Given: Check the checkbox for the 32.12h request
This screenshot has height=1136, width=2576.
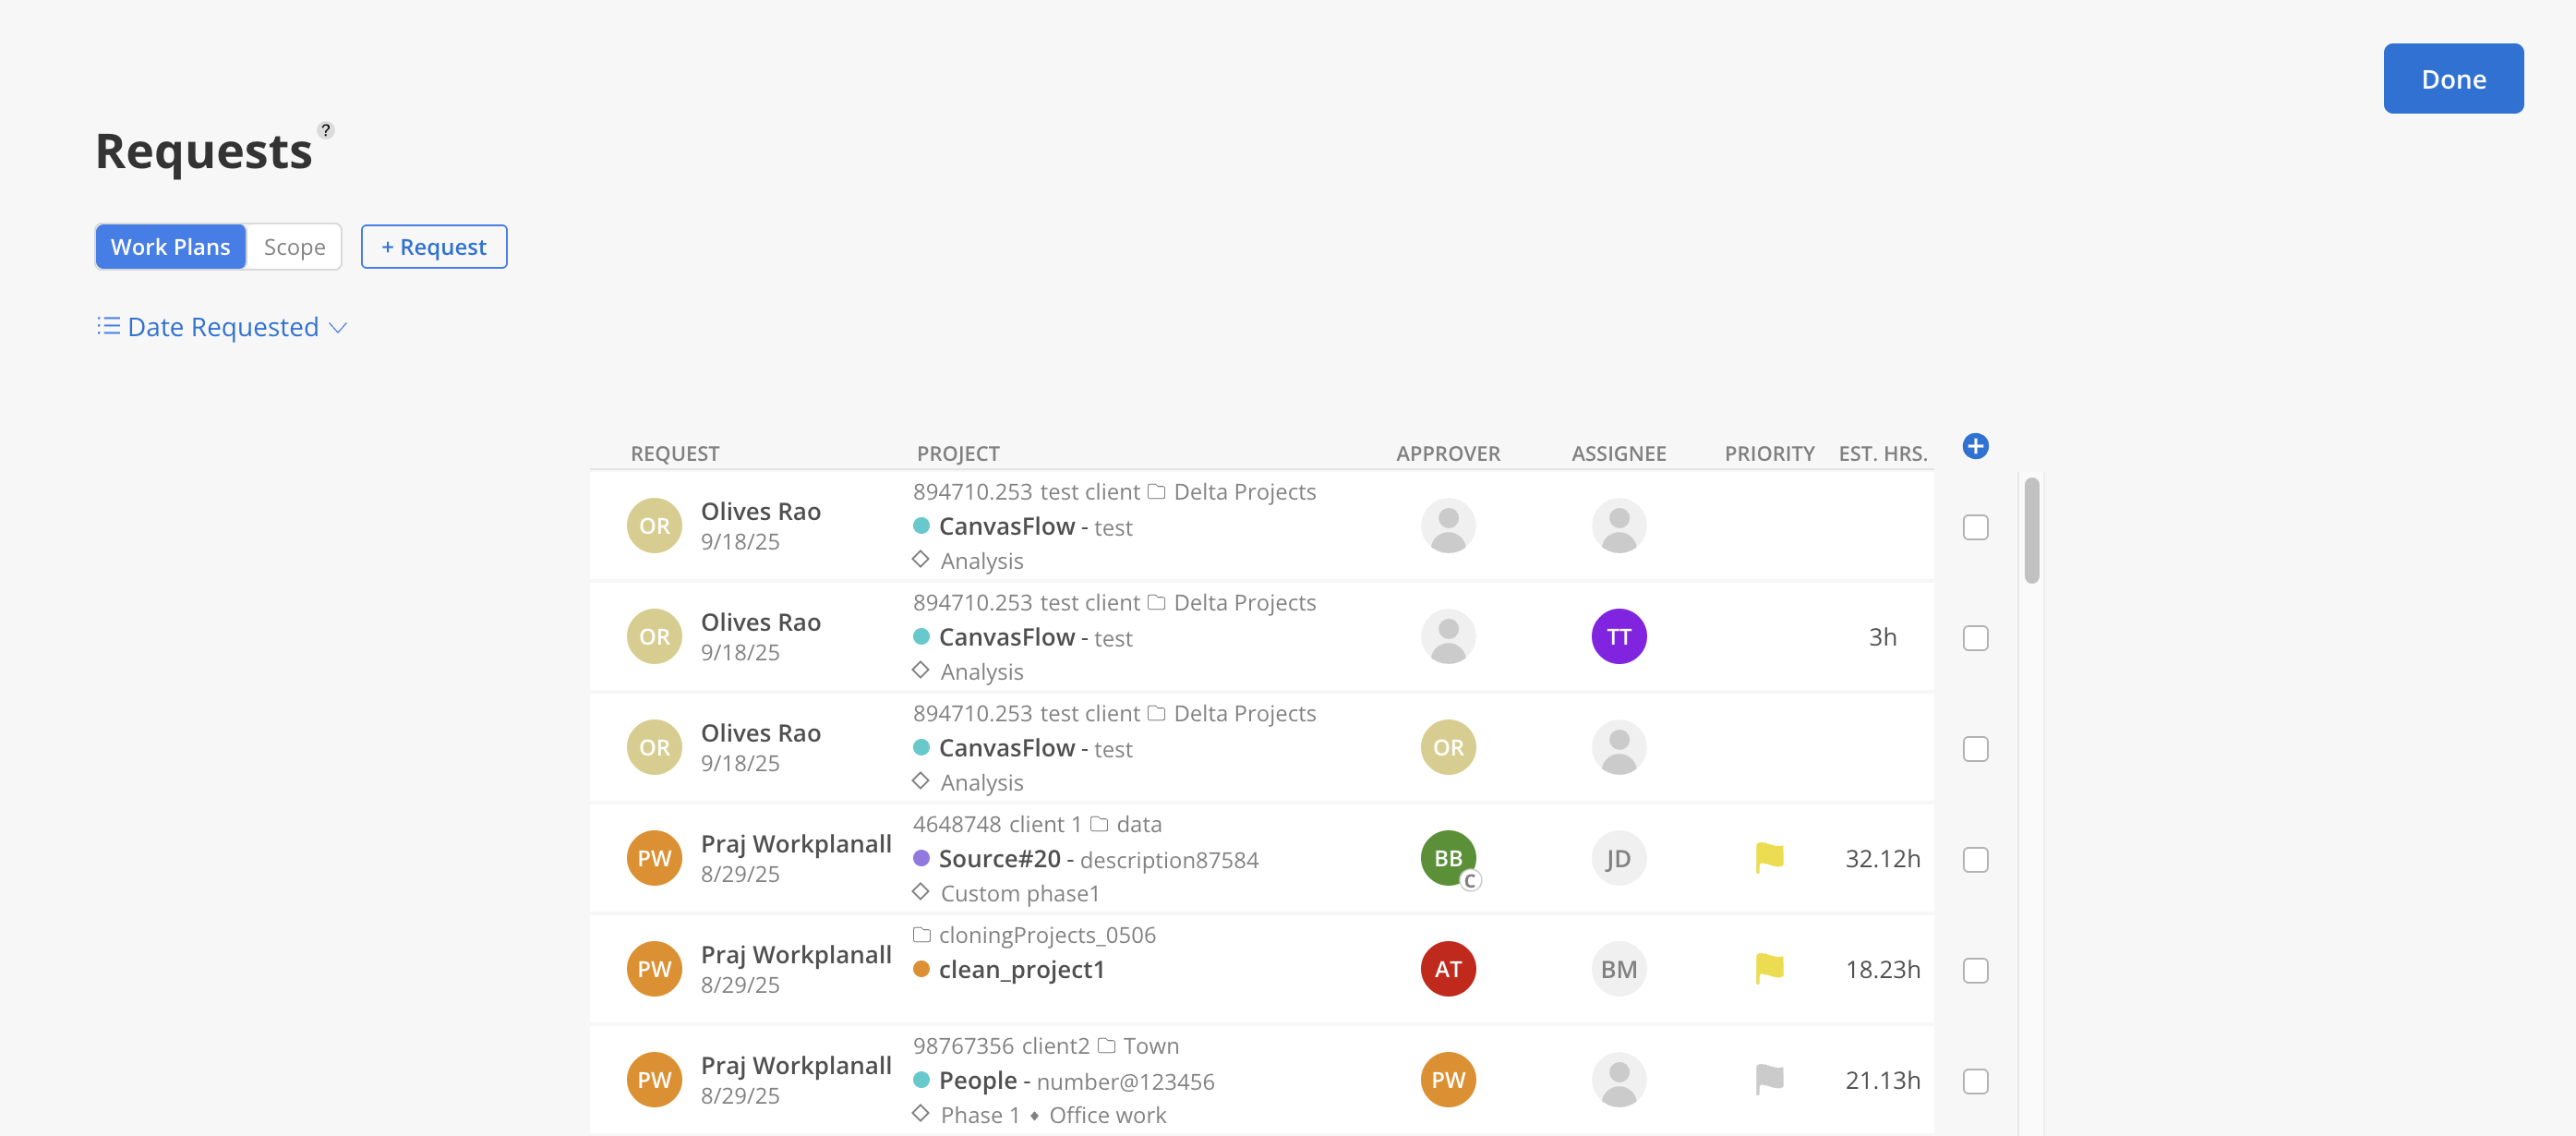Looking at the screenshot, I should click(1975, 860).
